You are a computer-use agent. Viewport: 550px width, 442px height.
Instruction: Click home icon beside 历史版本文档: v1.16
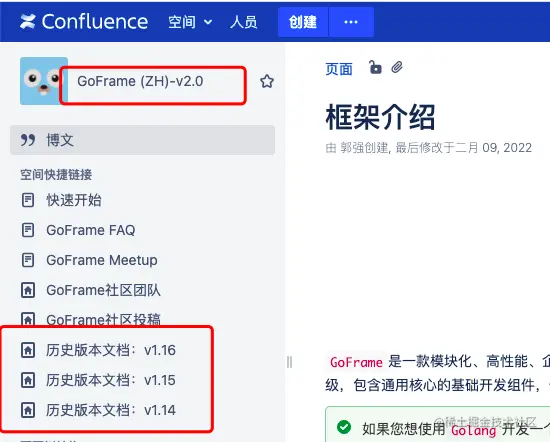28,350
